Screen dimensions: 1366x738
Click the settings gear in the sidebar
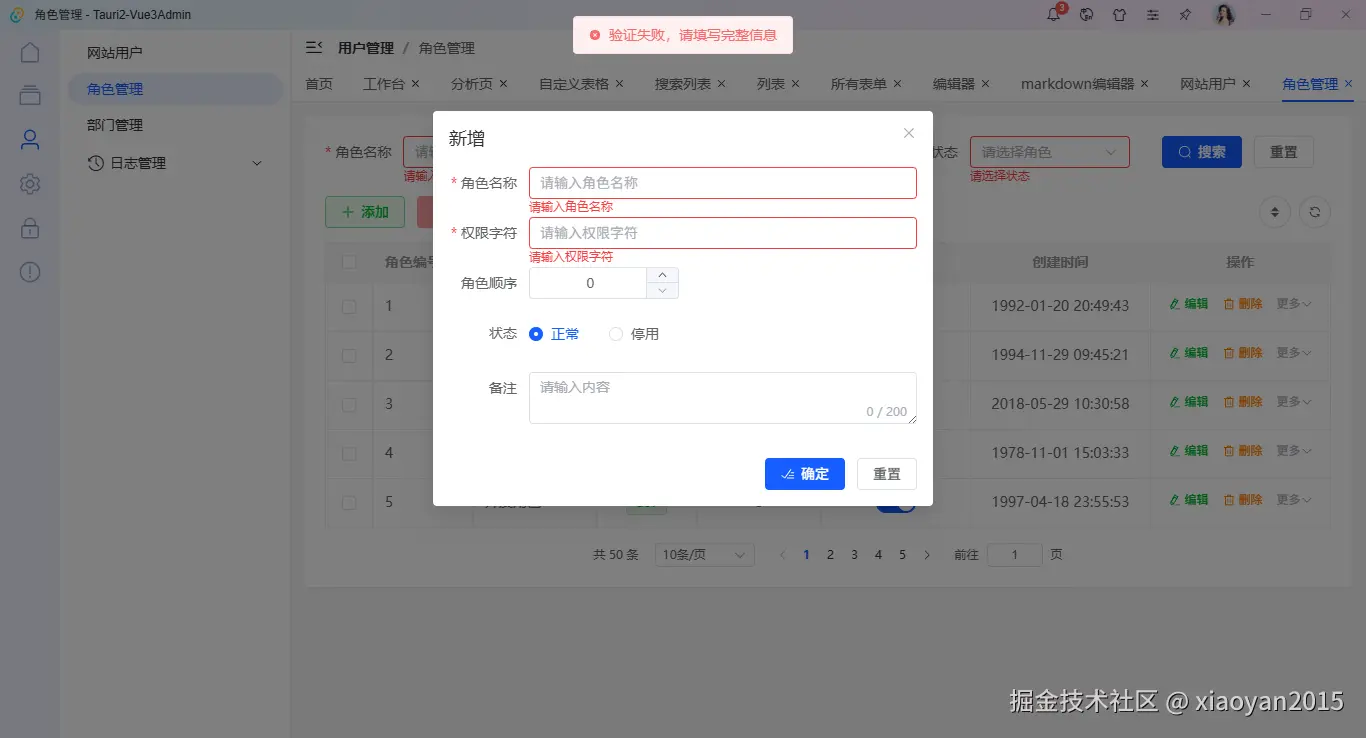point(30,184)
